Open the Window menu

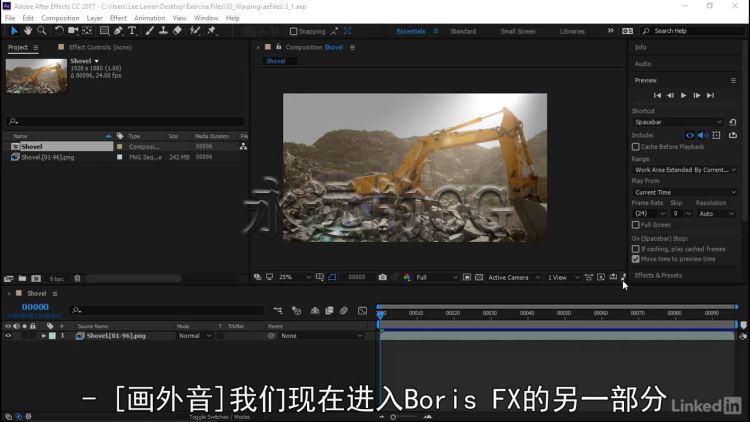tap(206, 18)
